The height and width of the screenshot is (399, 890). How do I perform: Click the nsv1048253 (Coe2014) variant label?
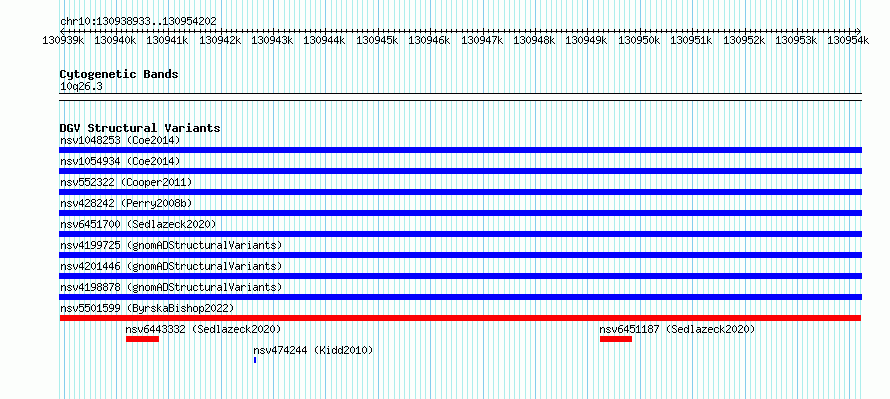tap(120, 140)
